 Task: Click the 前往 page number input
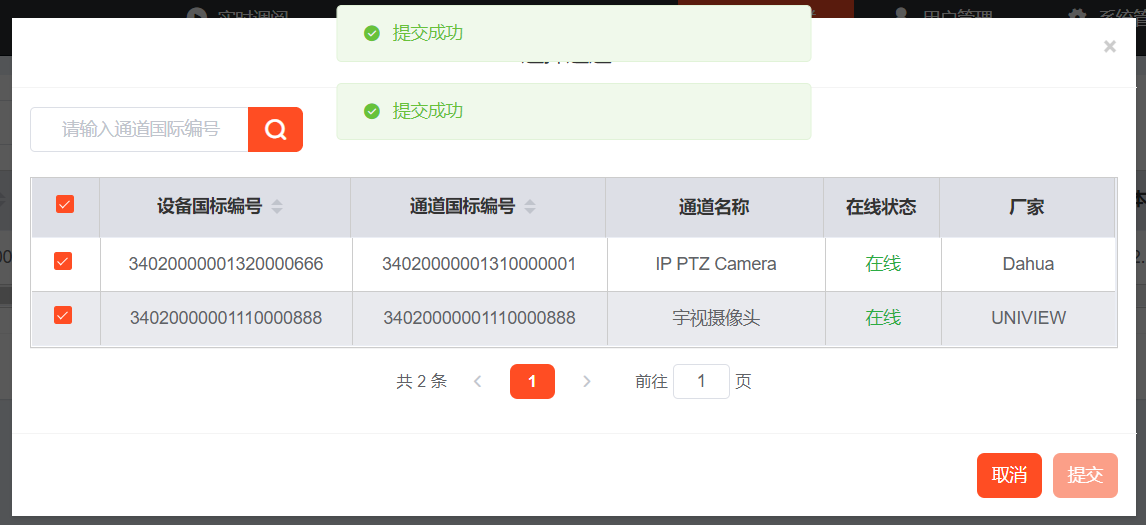[x=702, y=381]
